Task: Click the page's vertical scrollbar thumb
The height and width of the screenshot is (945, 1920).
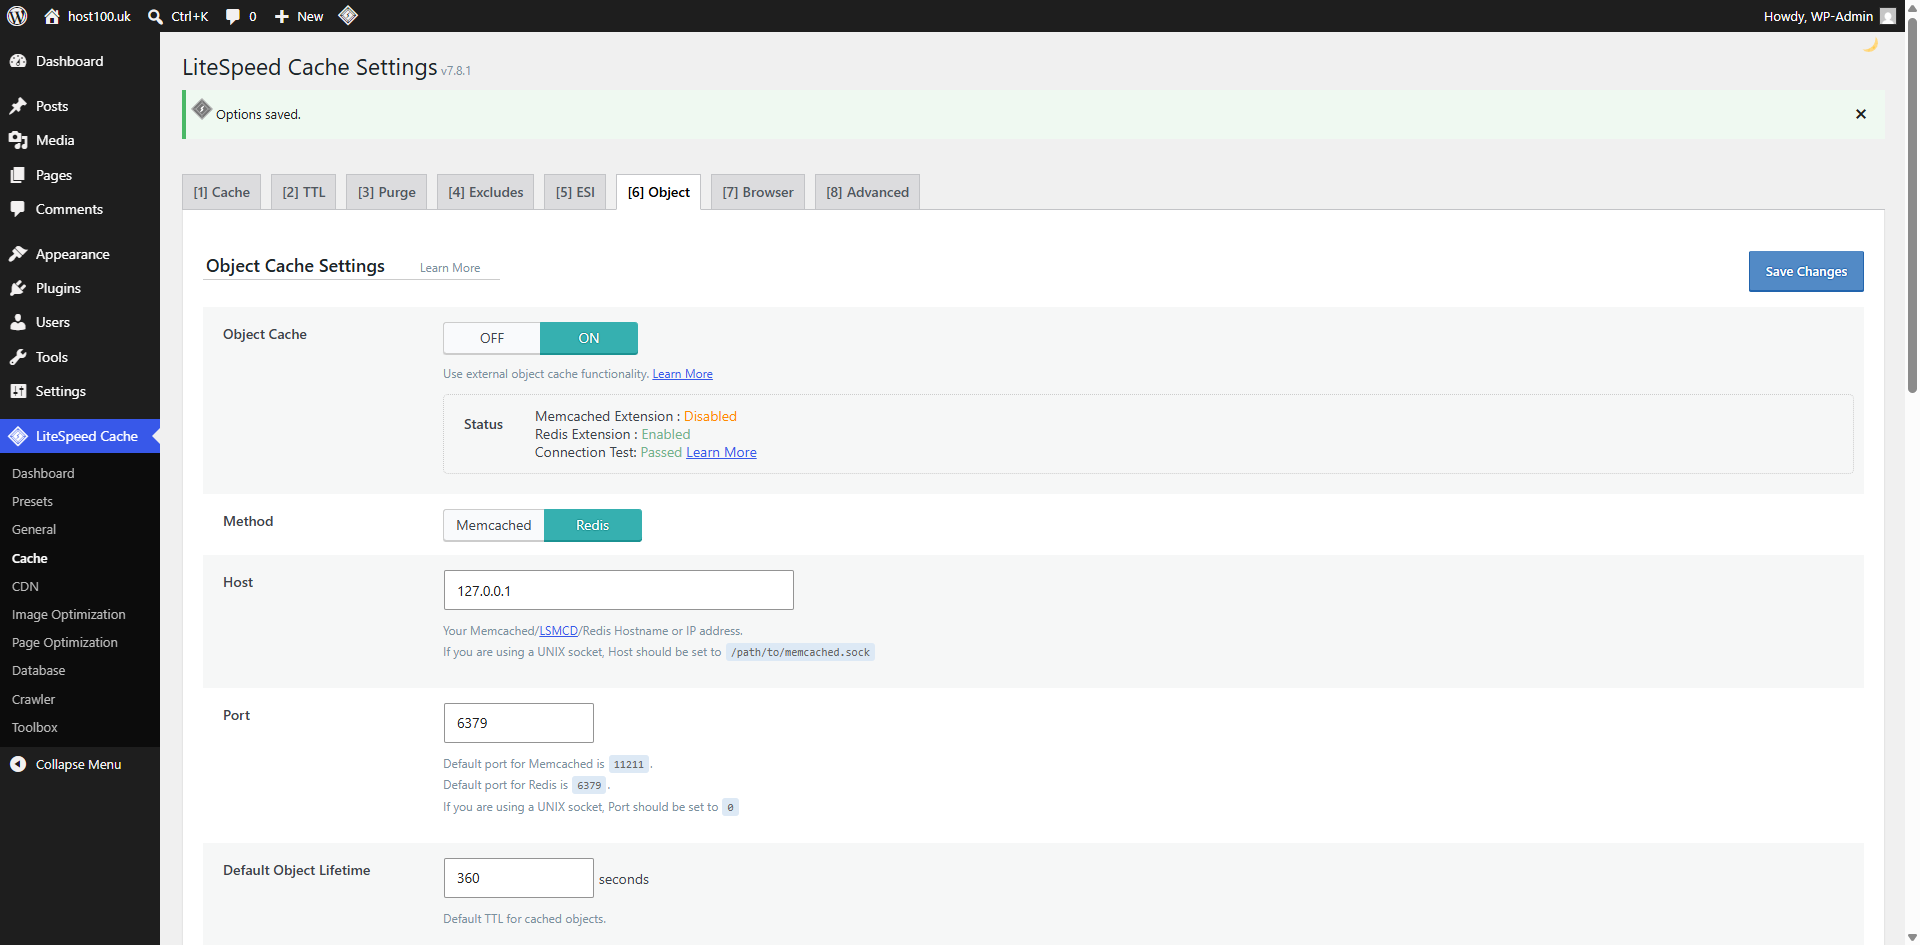Action: (x=1912, y=205)
